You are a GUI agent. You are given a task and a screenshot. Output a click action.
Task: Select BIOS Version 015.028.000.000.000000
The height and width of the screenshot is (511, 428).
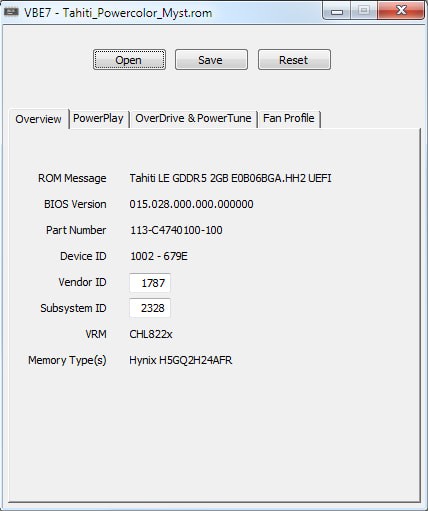[x=191, y=204]
